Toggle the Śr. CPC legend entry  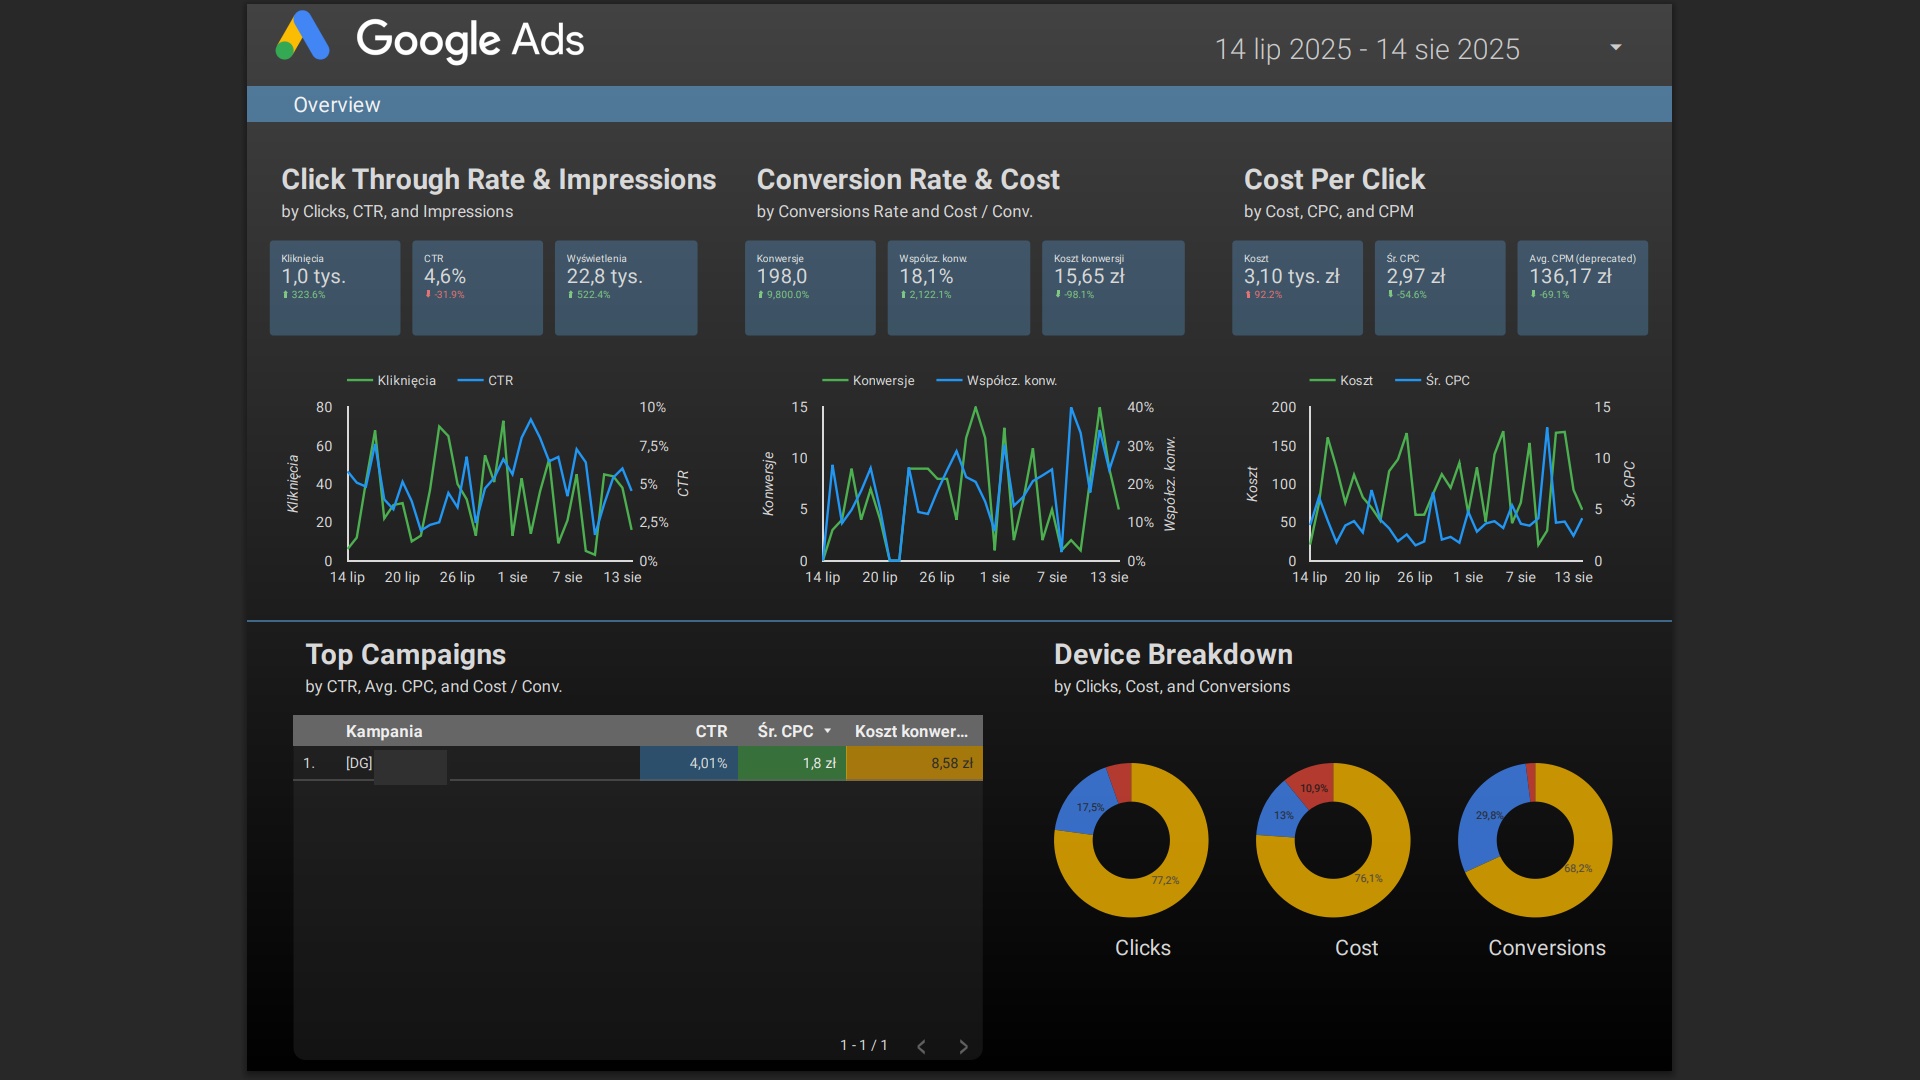pyautogui.click(x=1432, y=381)
